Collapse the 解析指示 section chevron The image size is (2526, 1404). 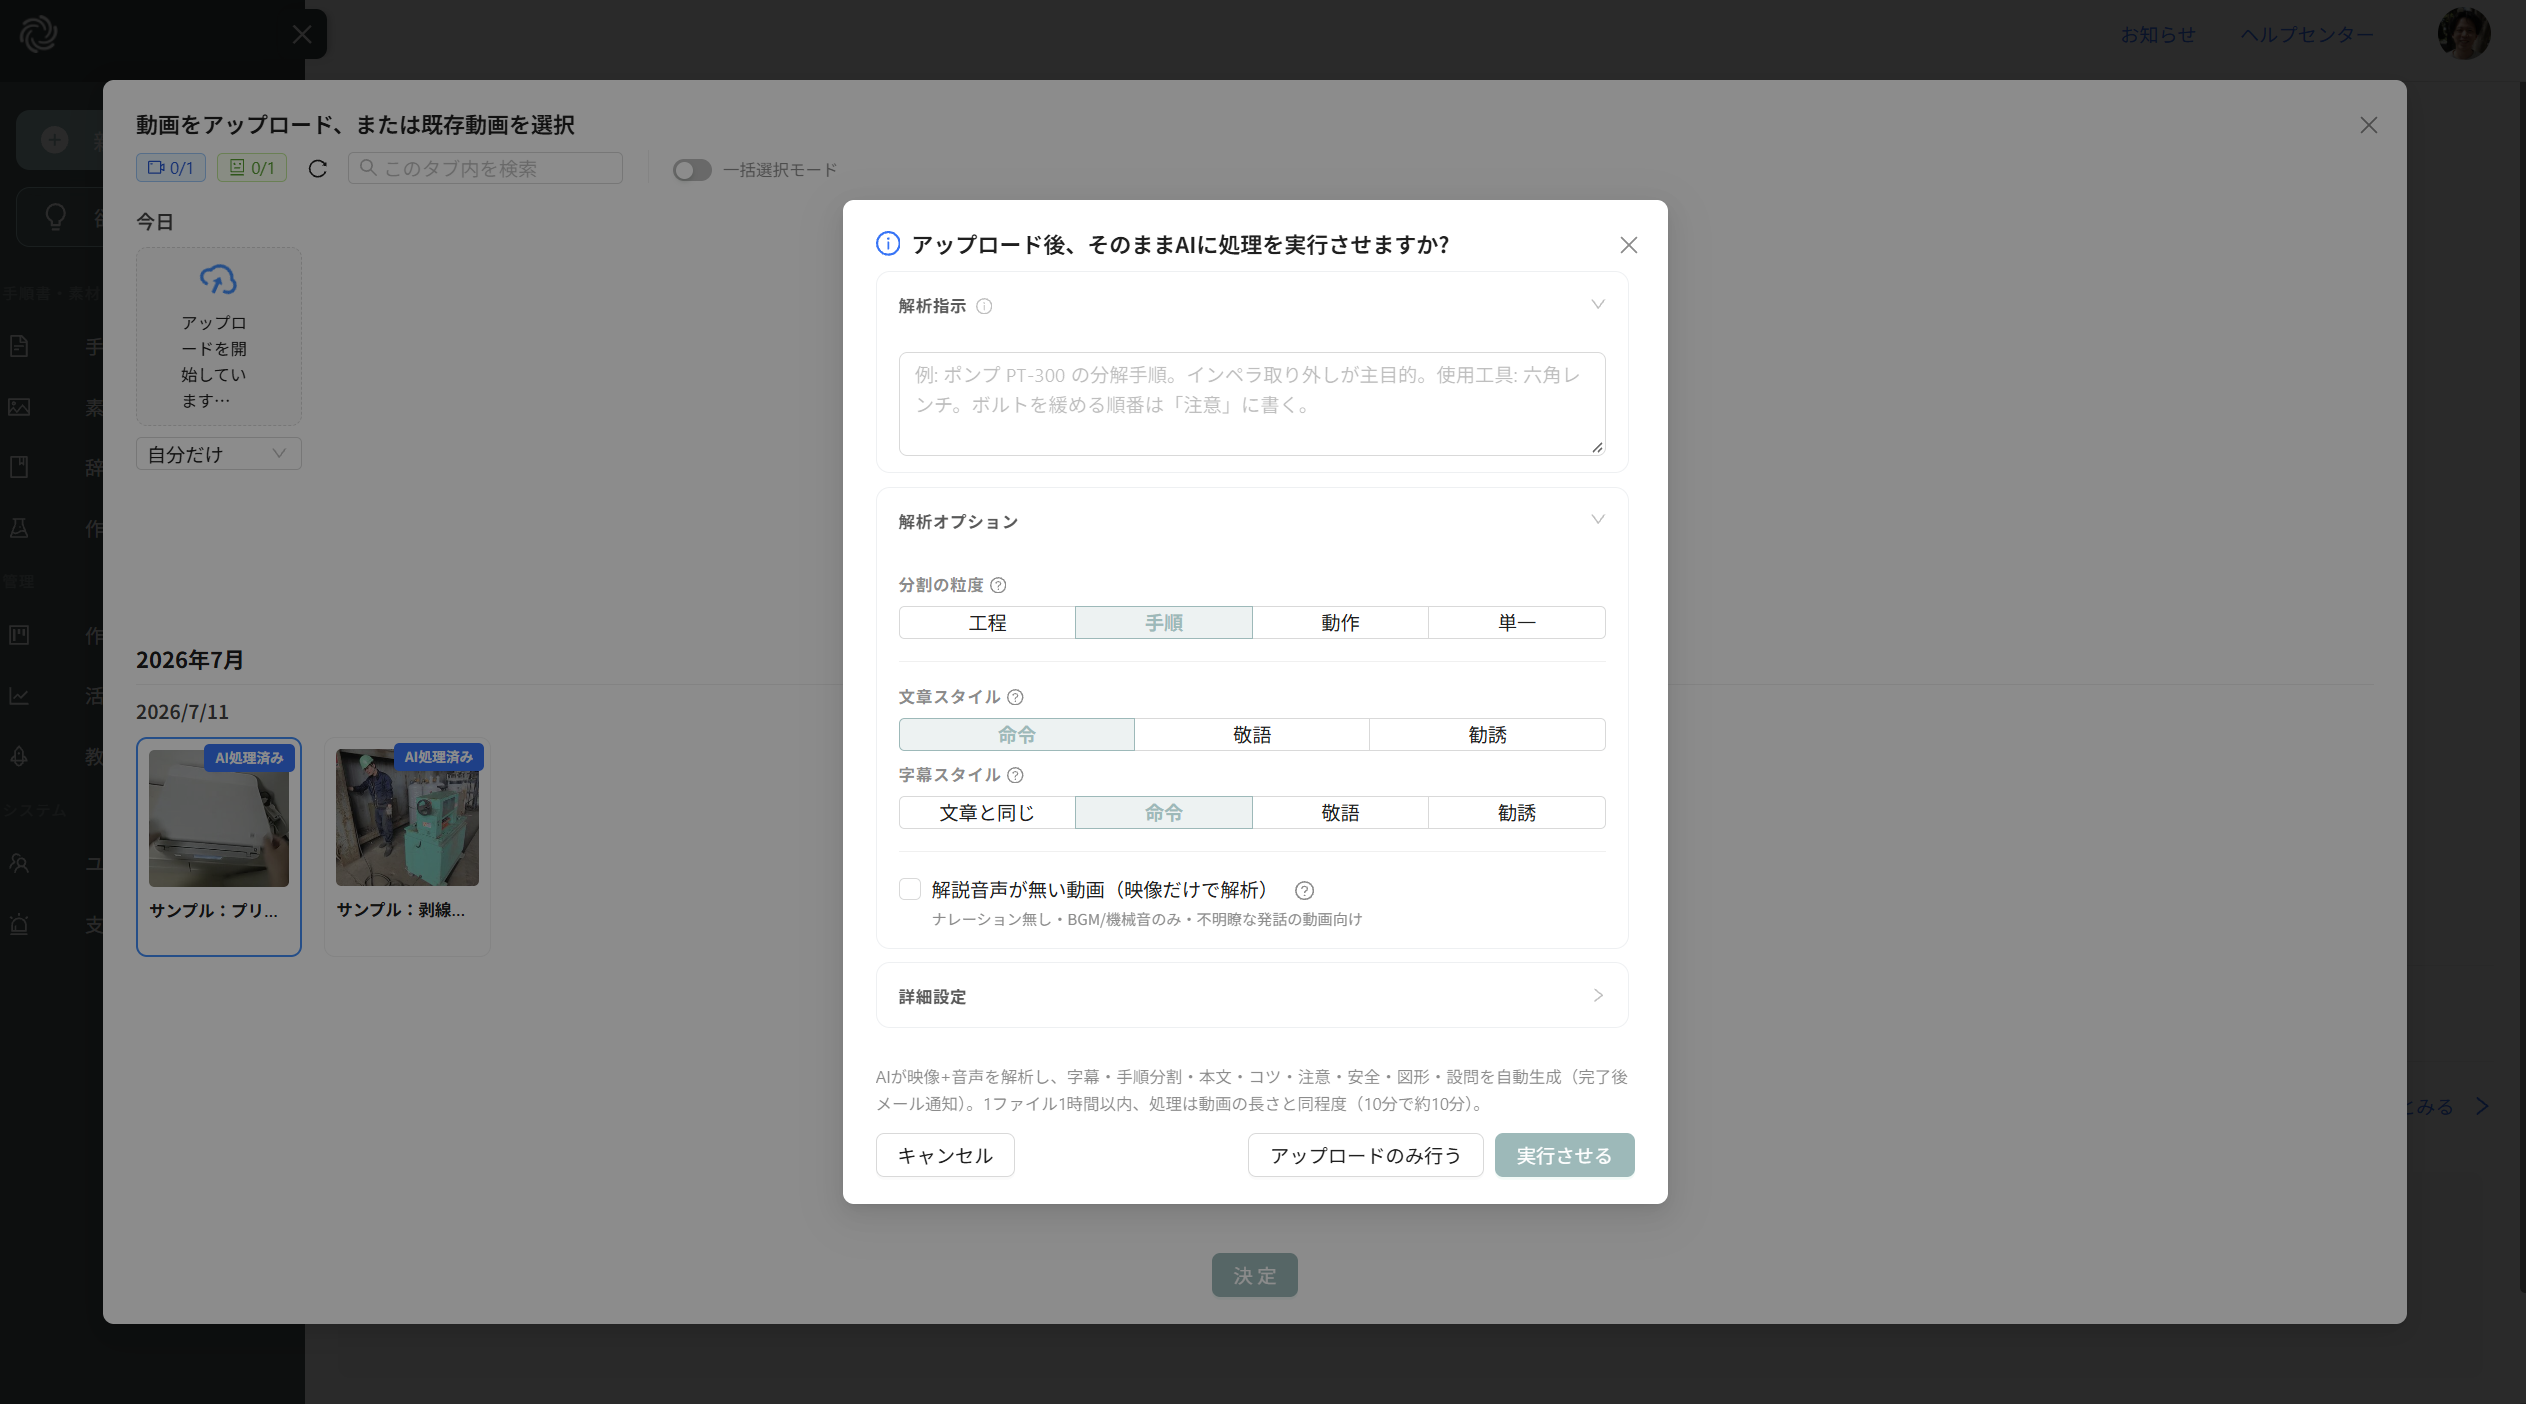point(1598,304)
